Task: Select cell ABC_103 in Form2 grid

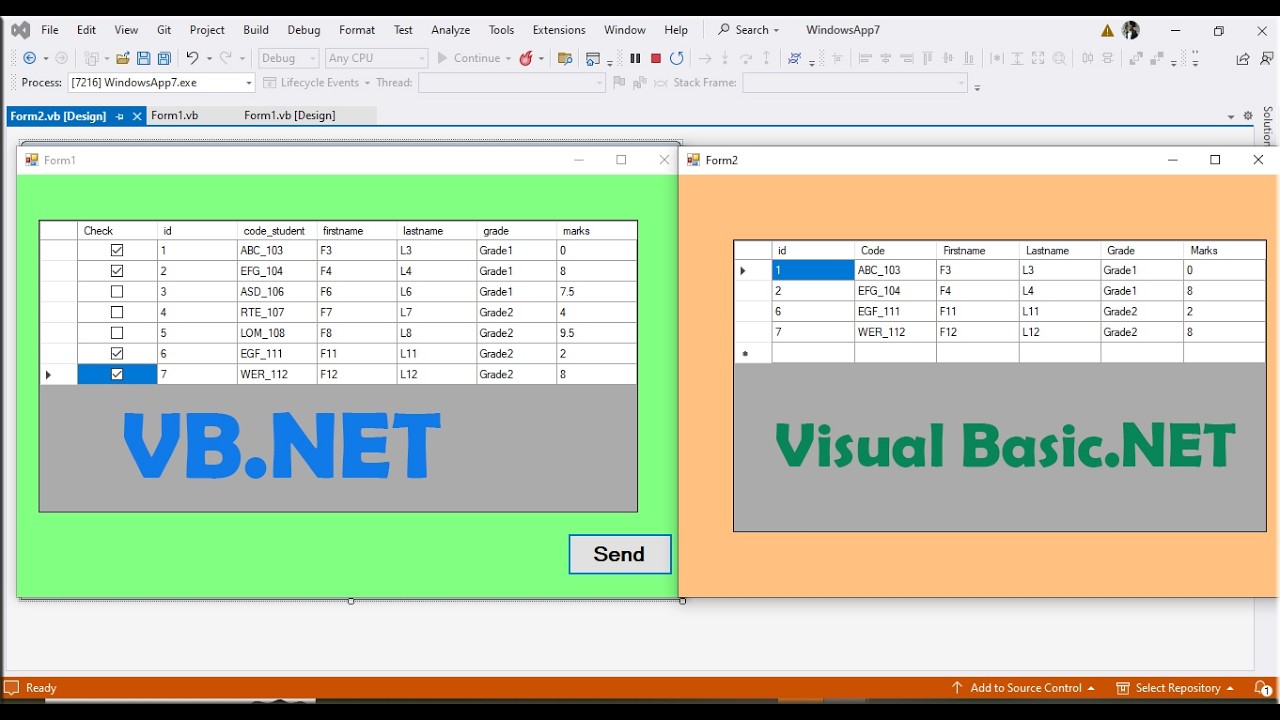Action: tap(896, 270)
